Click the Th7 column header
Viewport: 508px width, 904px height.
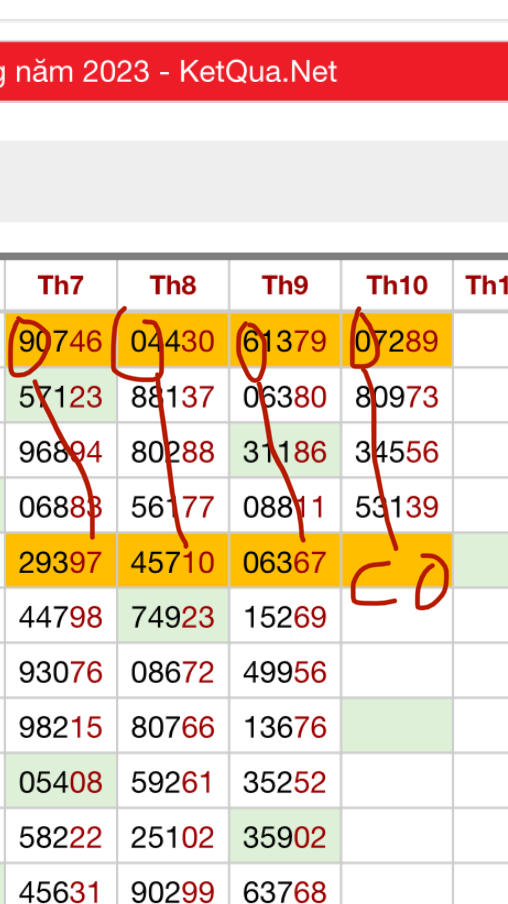[61, 285]
